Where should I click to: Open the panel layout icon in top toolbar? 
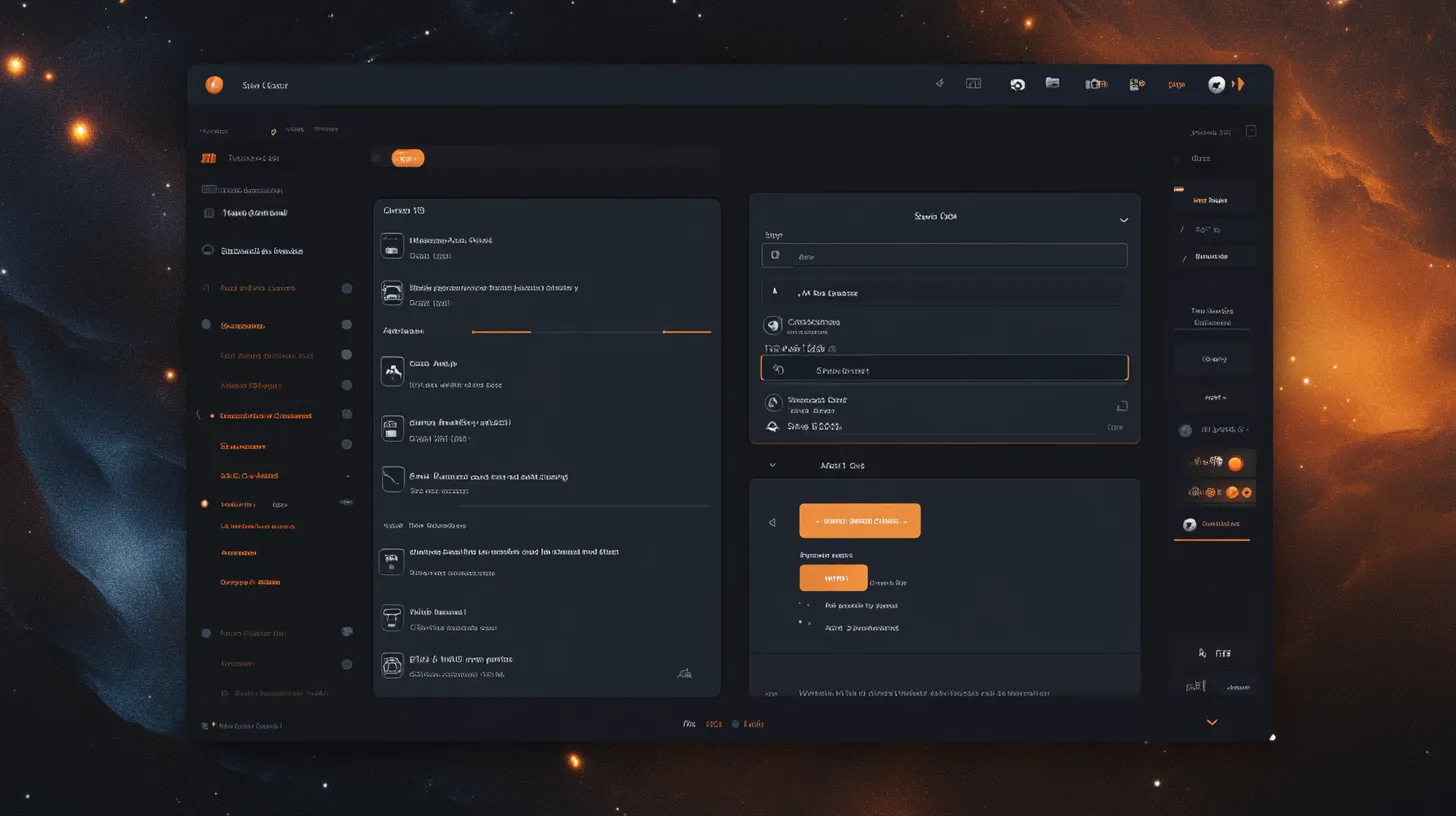point(973,84)
